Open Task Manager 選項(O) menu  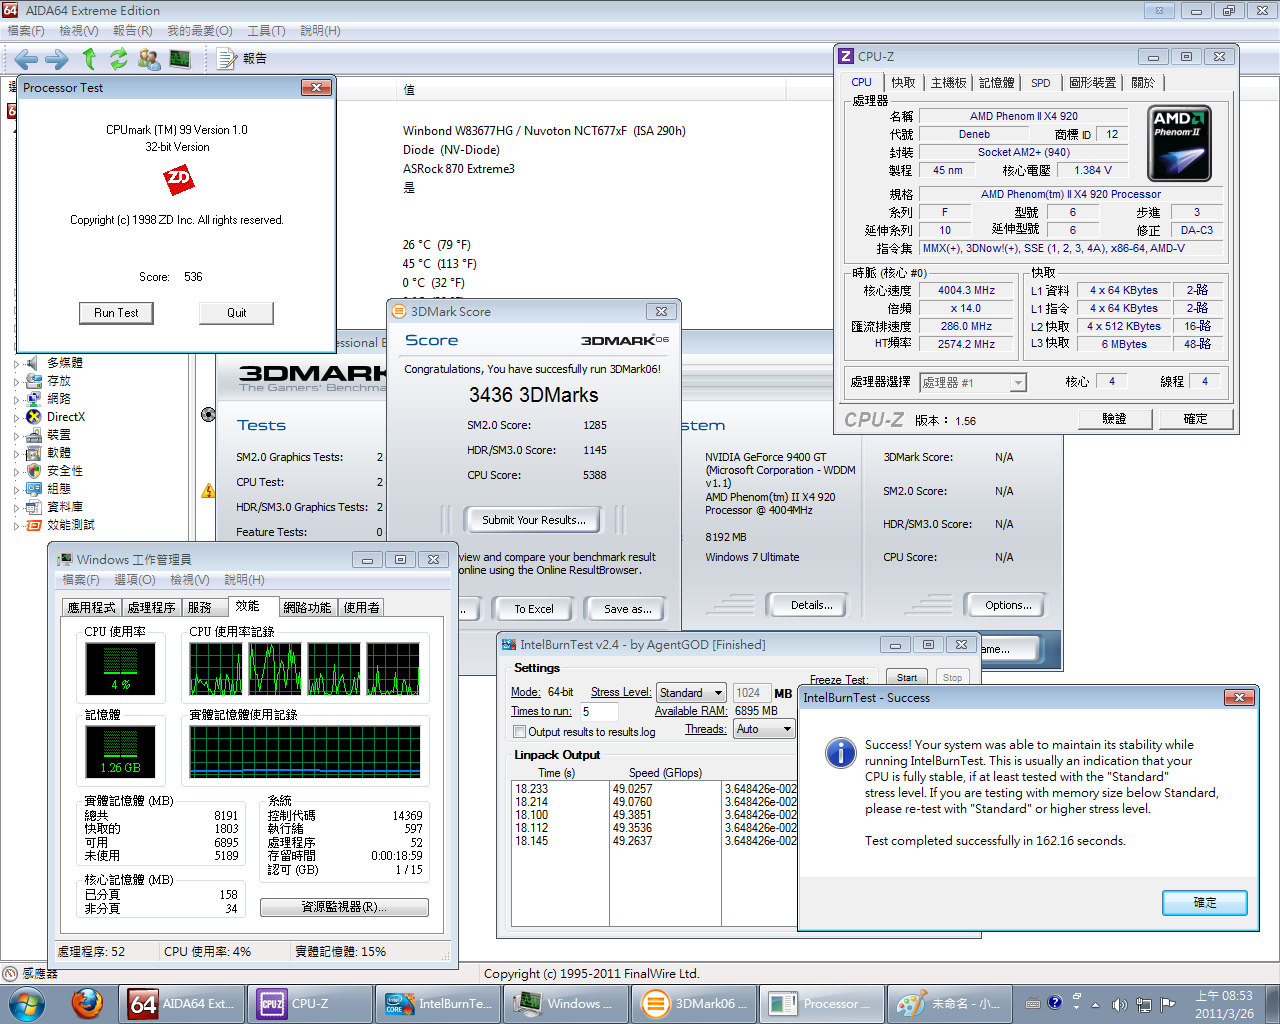coord(134,580)
